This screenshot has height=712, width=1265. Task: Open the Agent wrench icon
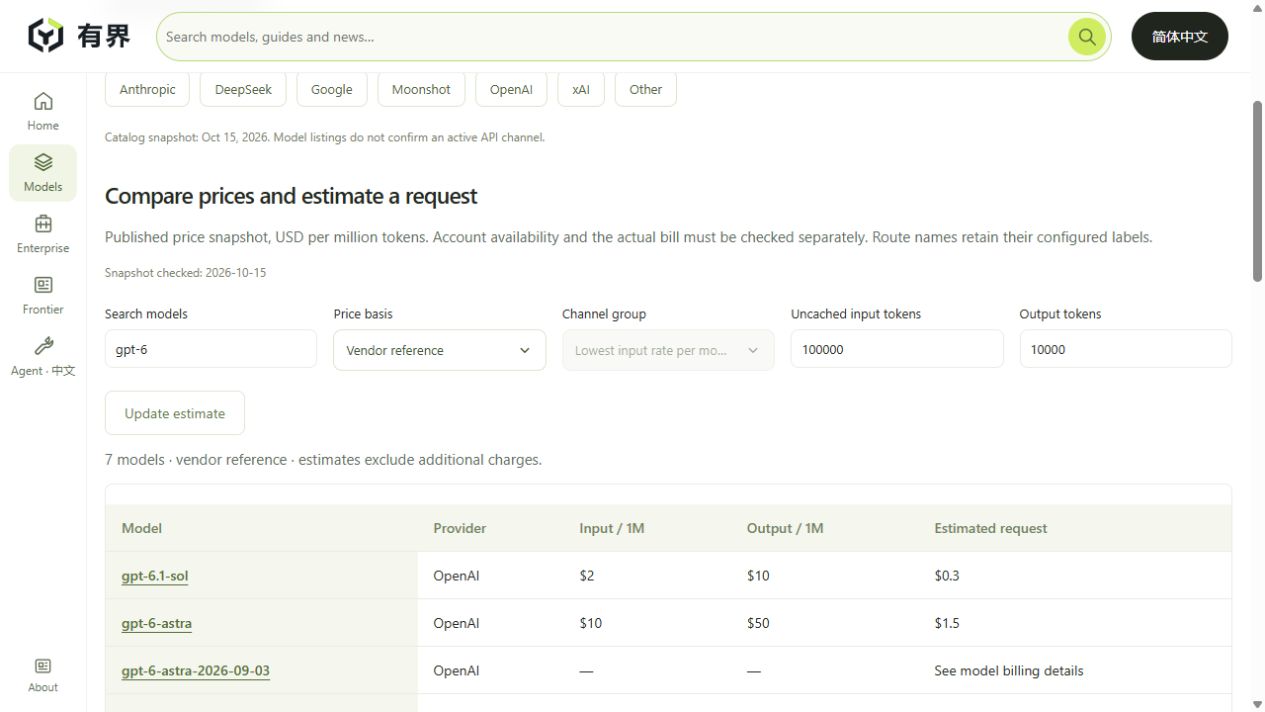pos(43,346)
